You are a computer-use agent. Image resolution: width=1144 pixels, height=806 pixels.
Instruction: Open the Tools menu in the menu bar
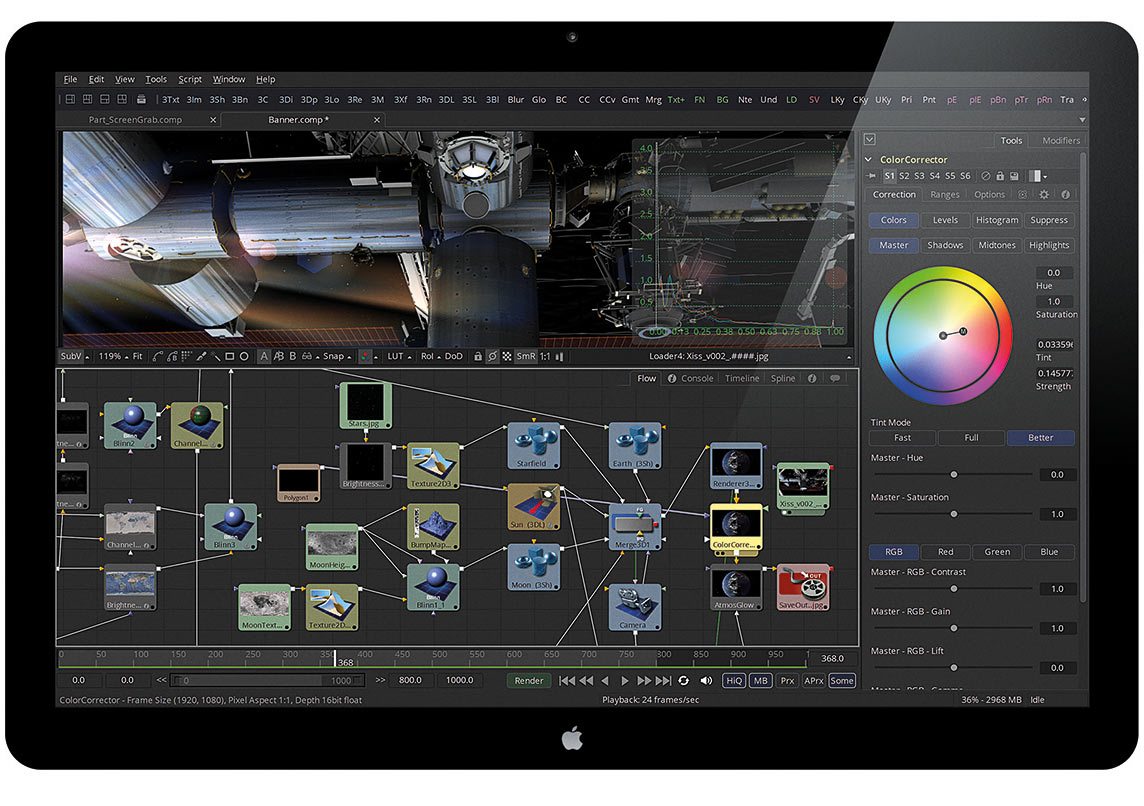click(156, 79)
